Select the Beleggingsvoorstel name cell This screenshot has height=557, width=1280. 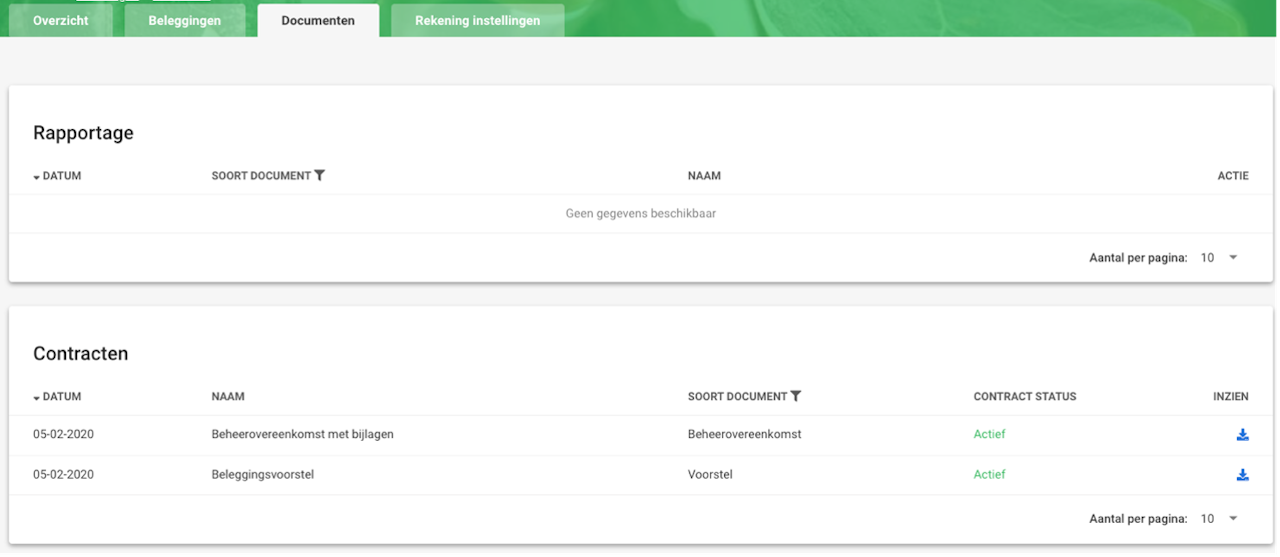point(263,475)
